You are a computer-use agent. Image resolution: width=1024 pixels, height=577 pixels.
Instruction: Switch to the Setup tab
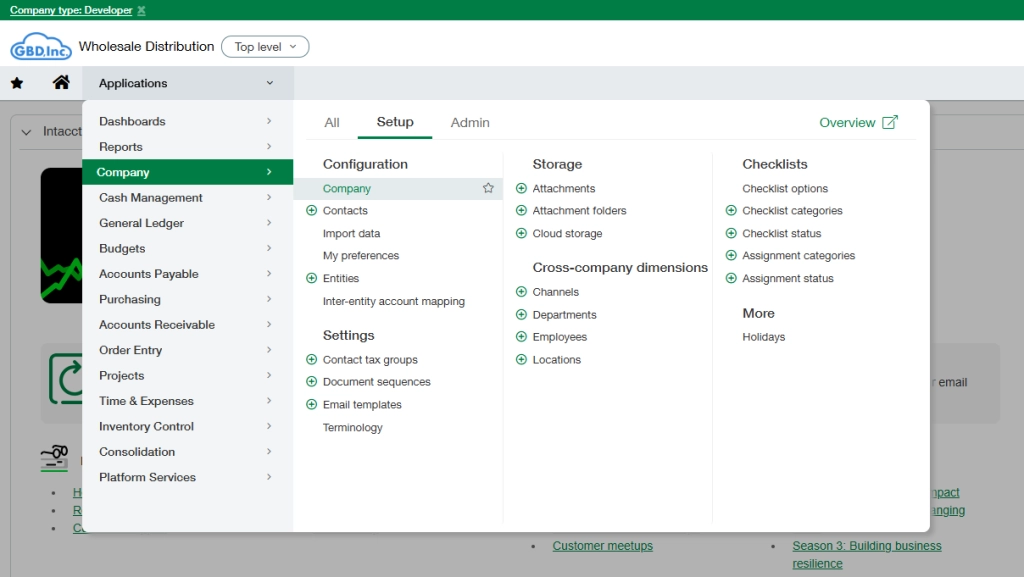394,121
